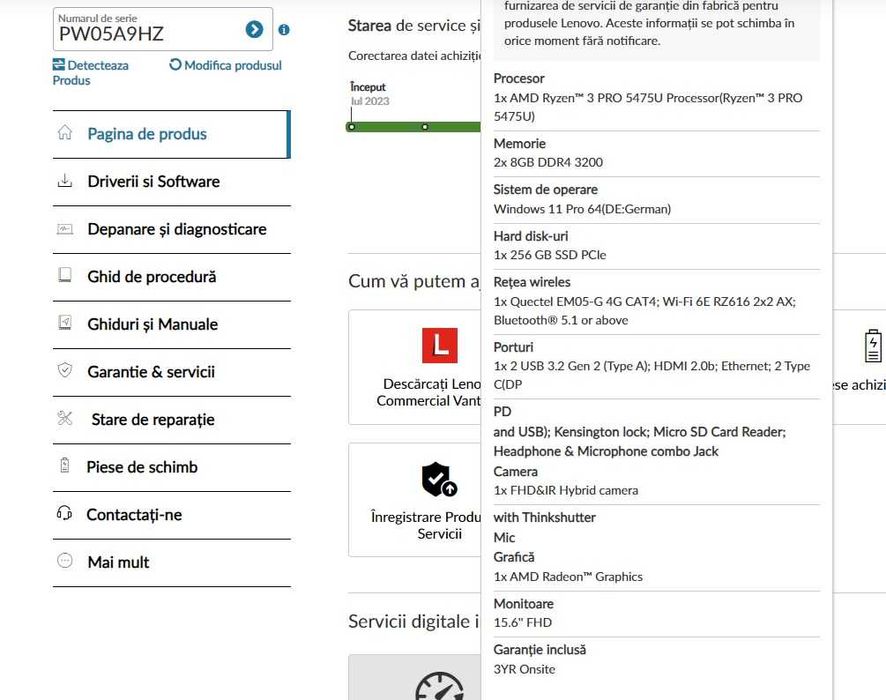Open Piese de schimb section

(142, 467)
